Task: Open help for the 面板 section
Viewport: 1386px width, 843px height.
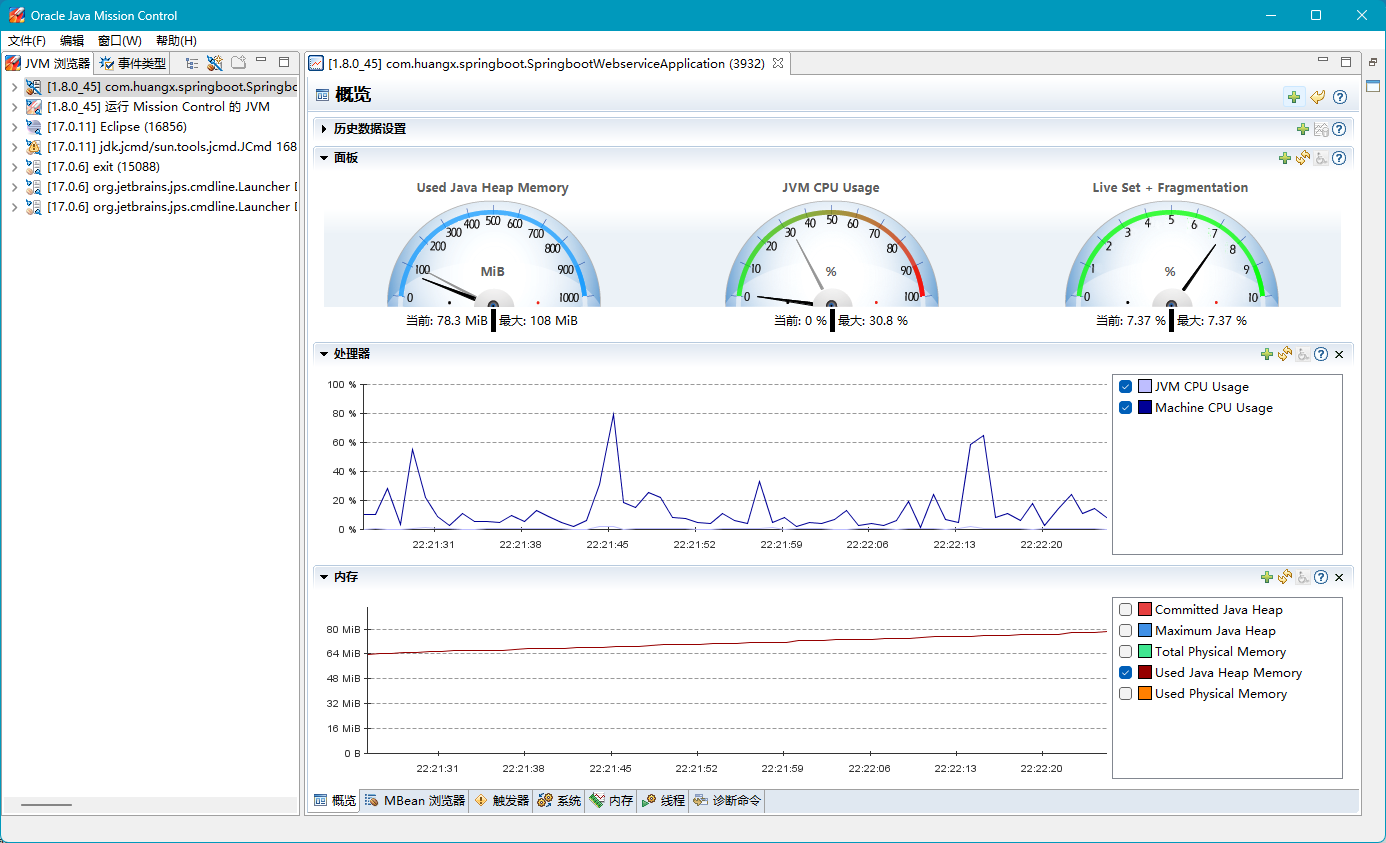Action: (1339, 158)
